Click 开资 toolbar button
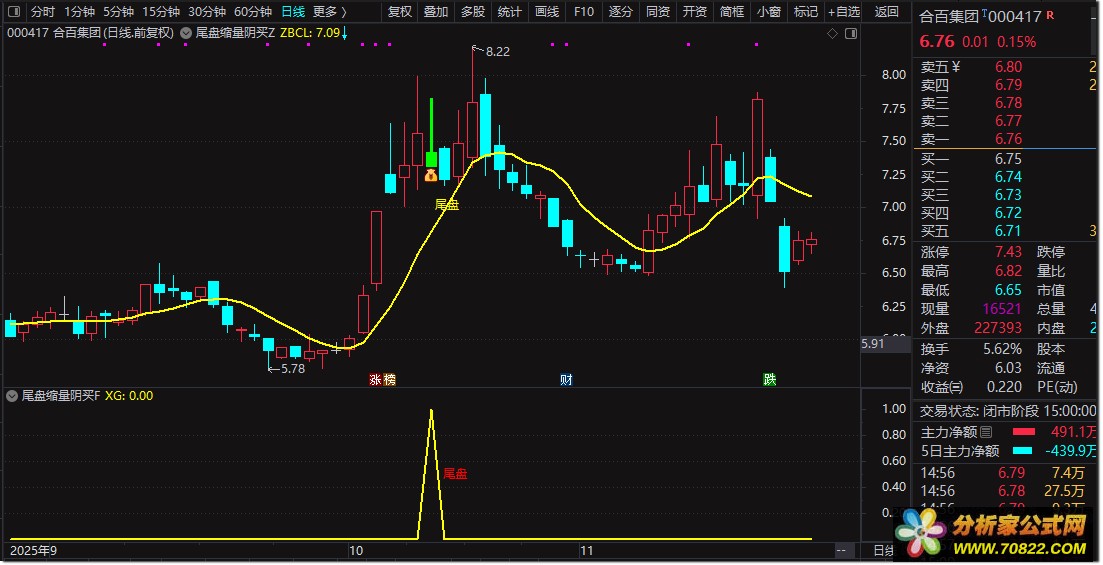The width and height of the screenshot is (1103, 565). pos(694,12)
